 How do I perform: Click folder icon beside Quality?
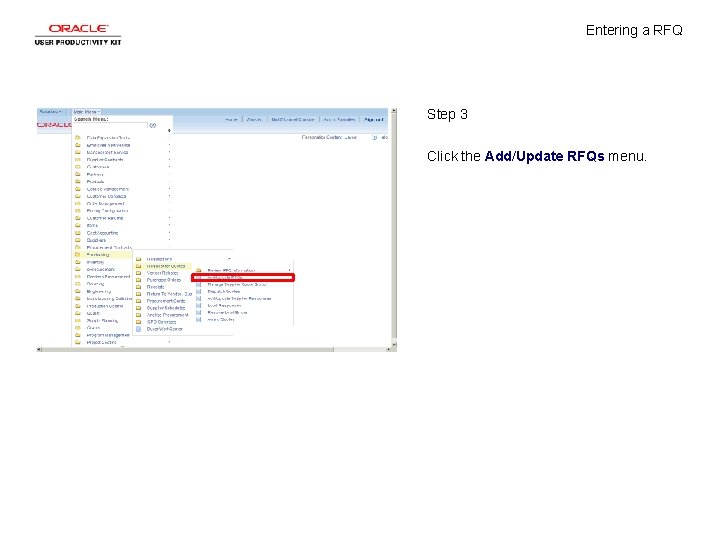(x=78, y=313)
